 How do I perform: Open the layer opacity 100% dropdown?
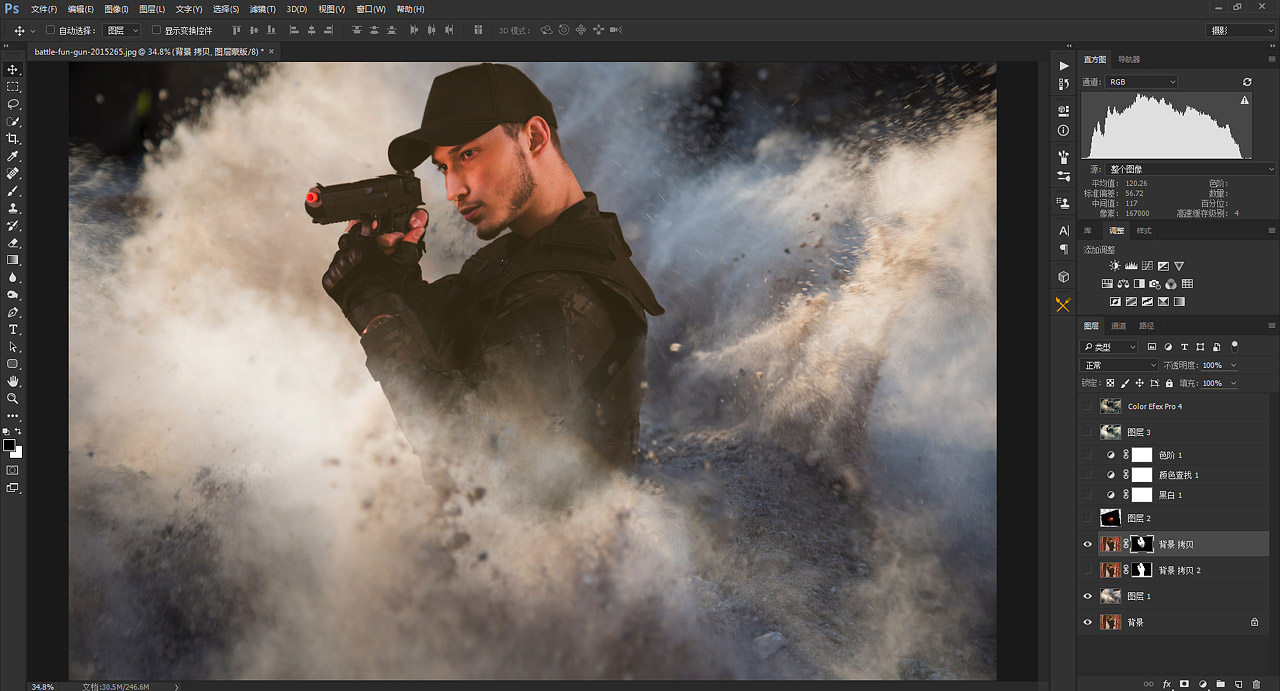tap(1232, 365)
